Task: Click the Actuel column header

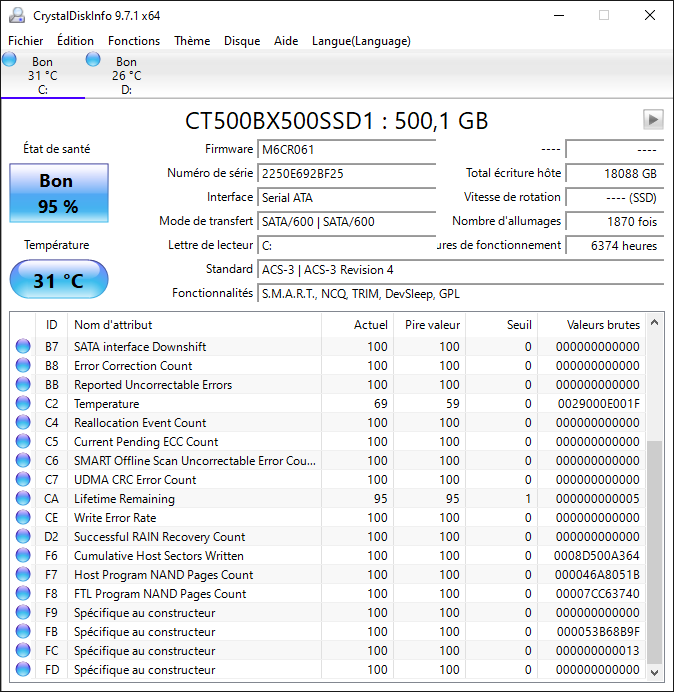Action: [358, 325]
